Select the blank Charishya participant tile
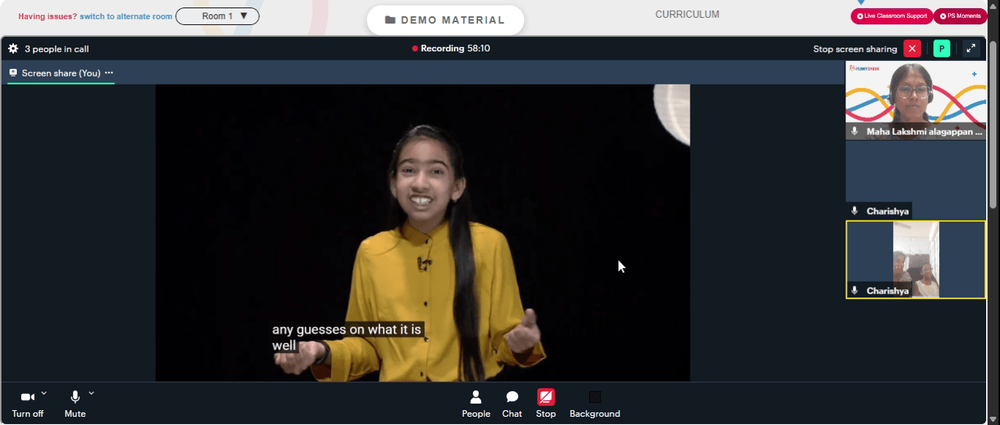The image size is (1000, 425). click(915, 180)
